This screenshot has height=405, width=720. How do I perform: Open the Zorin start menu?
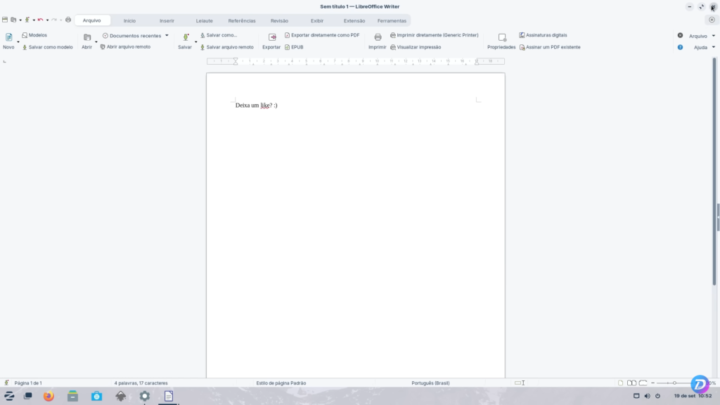pos(9,396)
